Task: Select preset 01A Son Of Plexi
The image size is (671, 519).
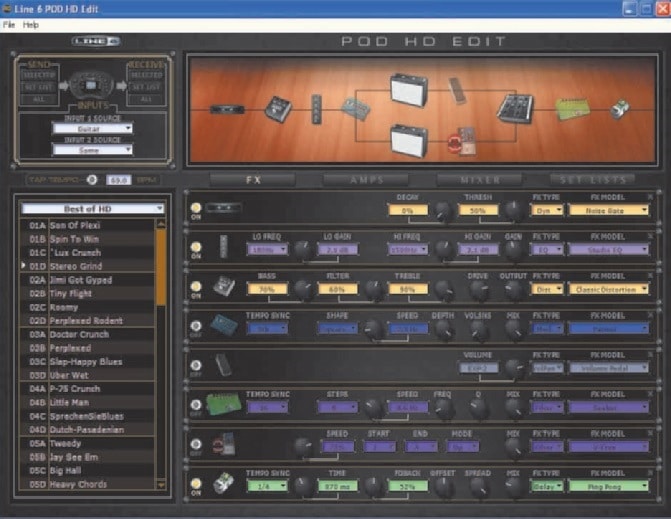Action: (87, 225)
